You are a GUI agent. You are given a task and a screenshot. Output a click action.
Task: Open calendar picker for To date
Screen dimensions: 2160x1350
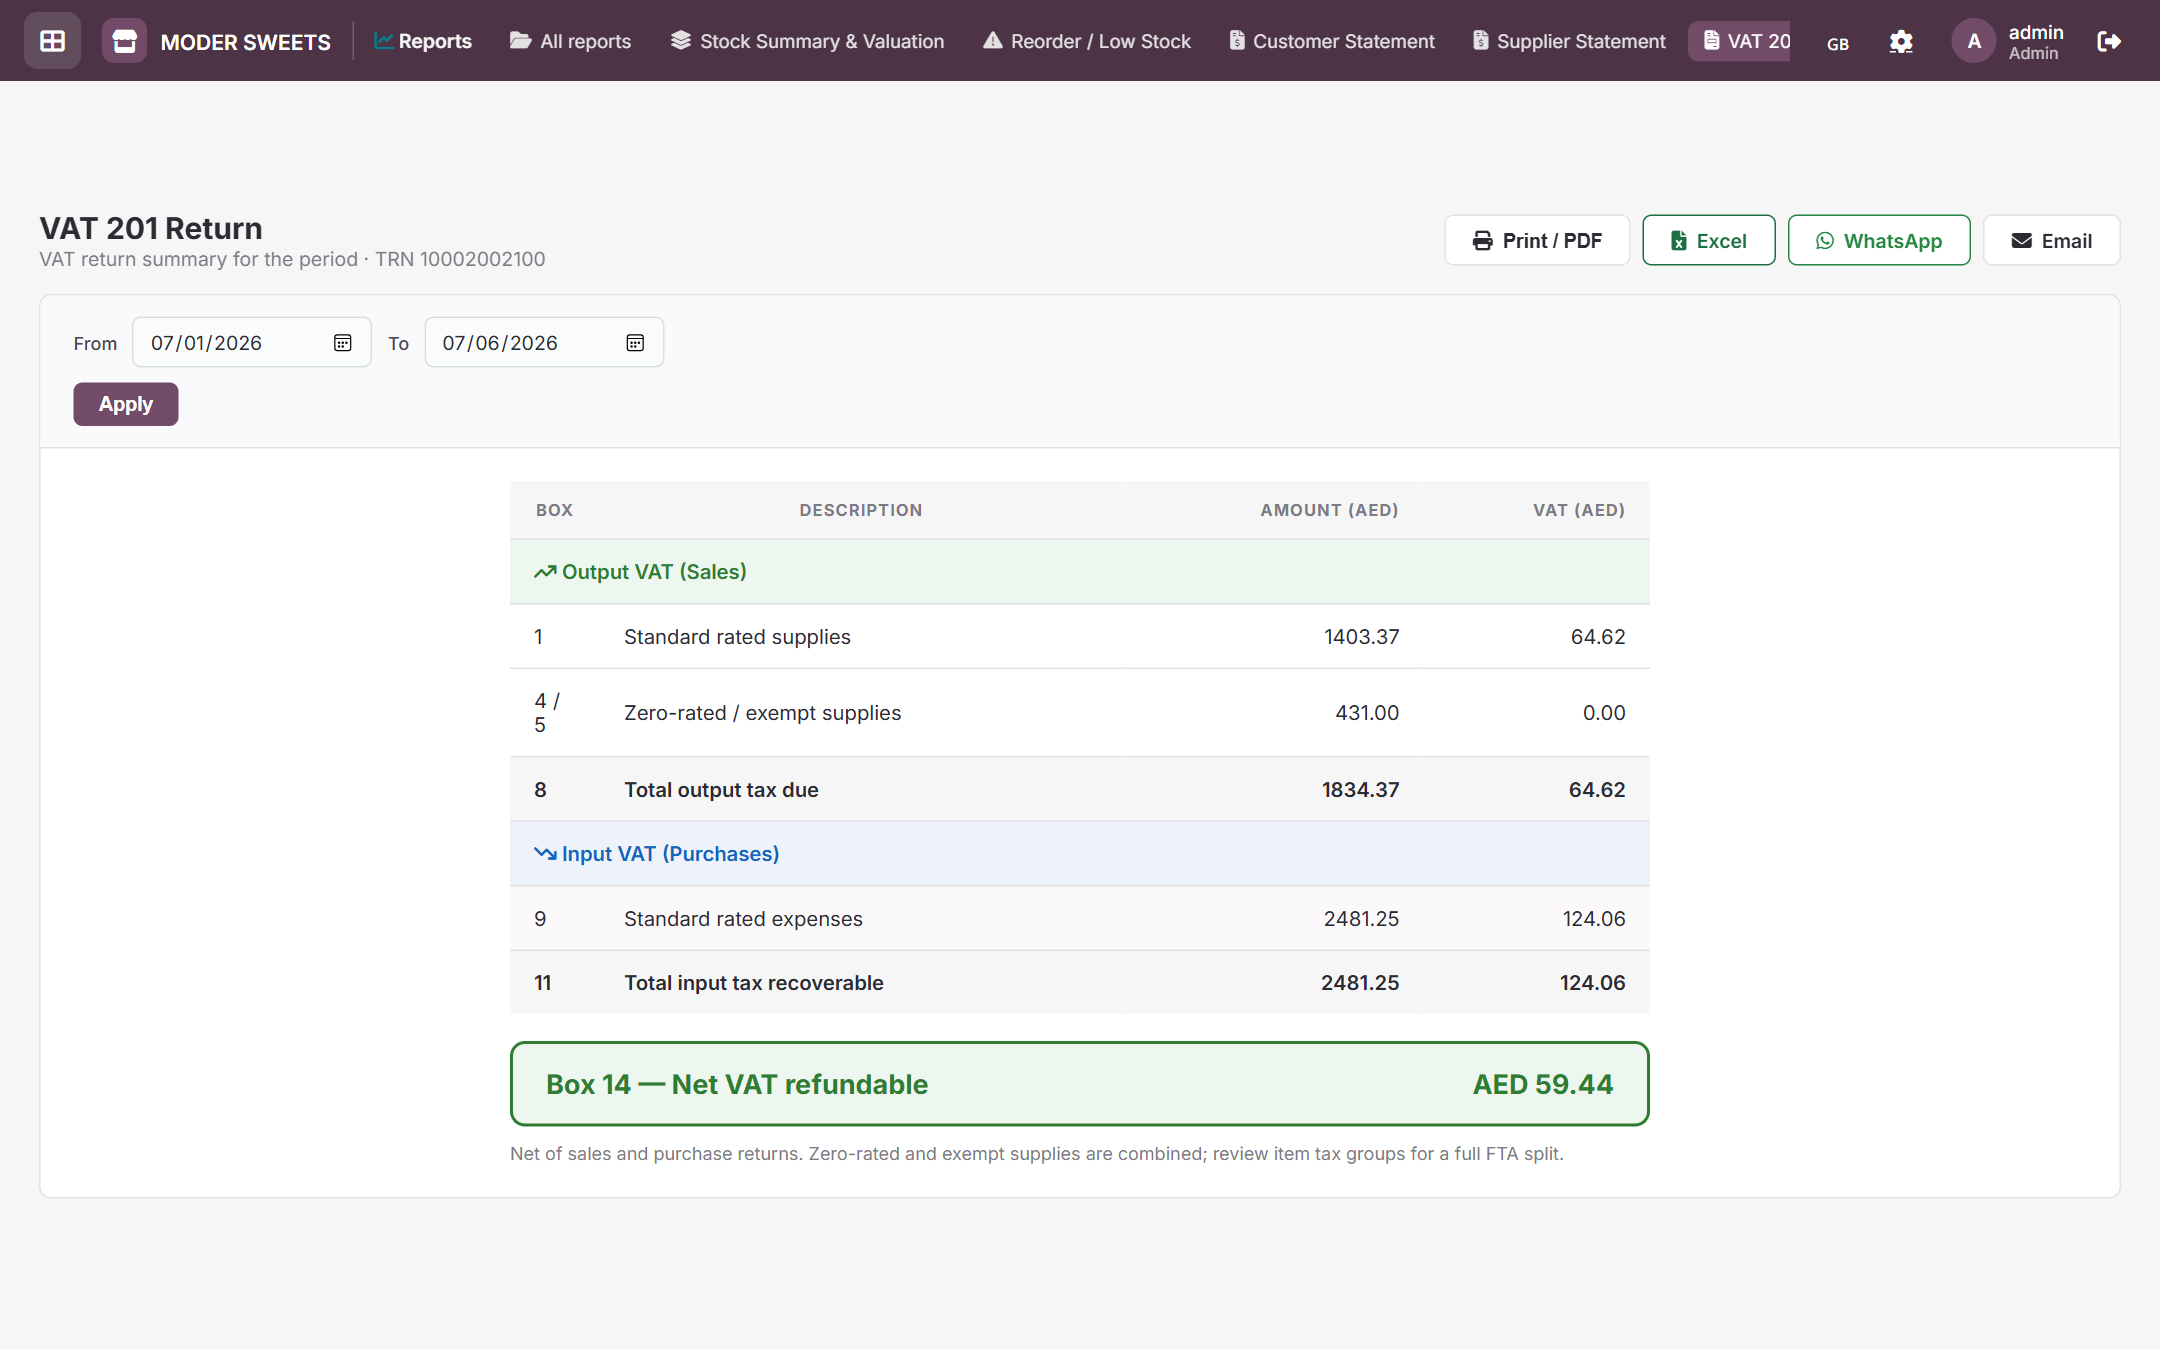635,343
